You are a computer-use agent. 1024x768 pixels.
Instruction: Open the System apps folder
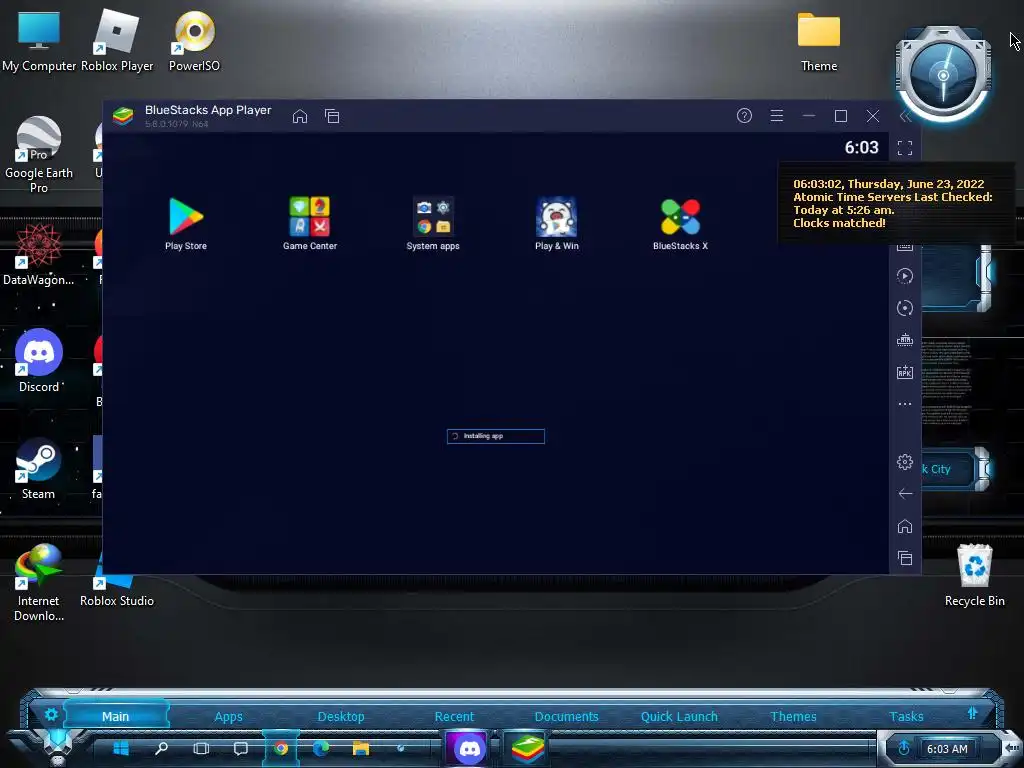click(x=432, y=222)
